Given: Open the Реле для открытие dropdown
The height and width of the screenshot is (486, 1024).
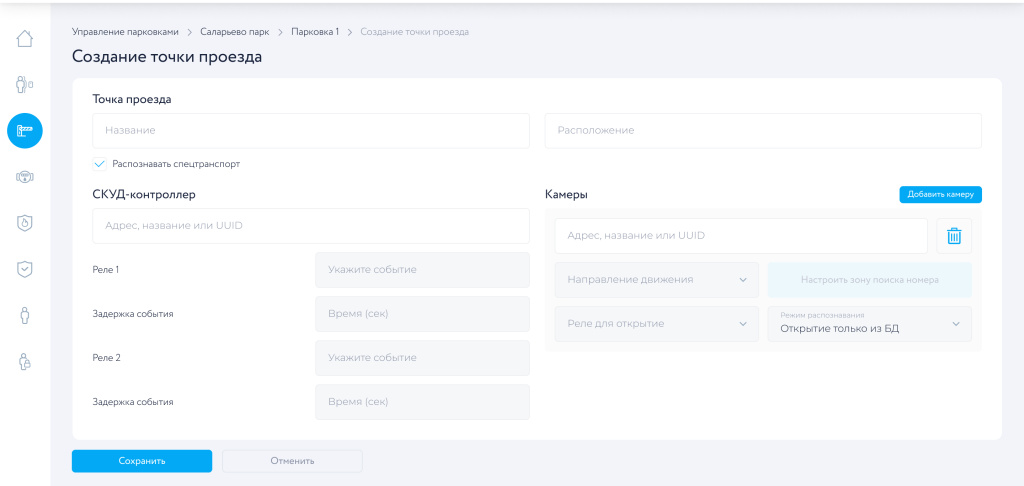Looking at the screenshot, I should coord(656,324).
